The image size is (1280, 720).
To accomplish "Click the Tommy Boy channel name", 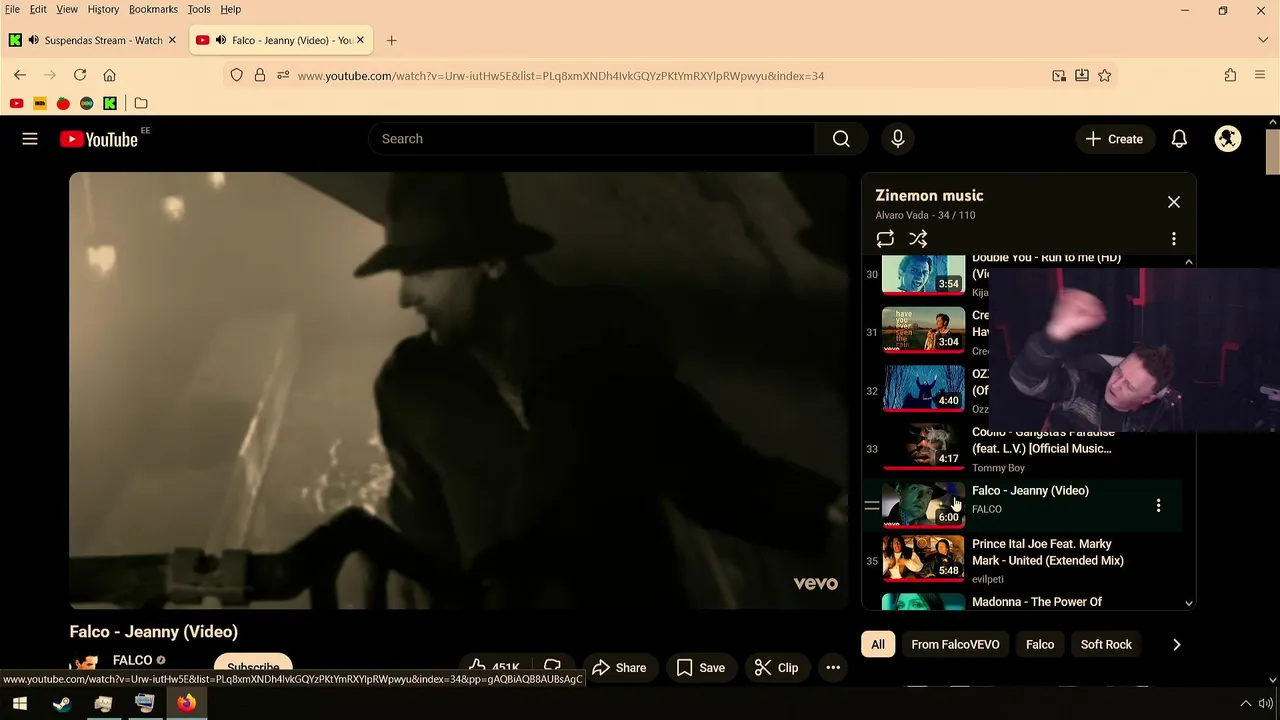I will point(998,468).
